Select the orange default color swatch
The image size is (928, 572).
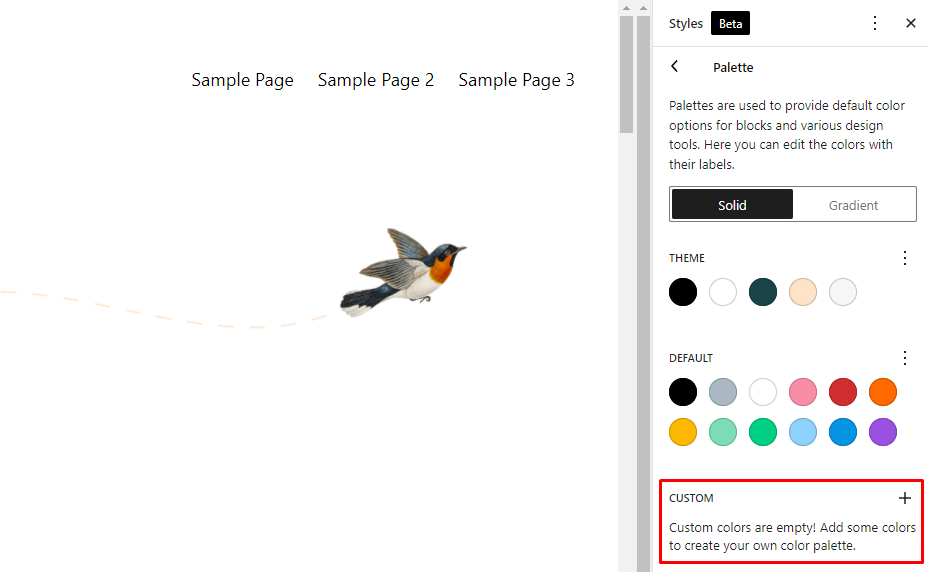coord(883,392)
